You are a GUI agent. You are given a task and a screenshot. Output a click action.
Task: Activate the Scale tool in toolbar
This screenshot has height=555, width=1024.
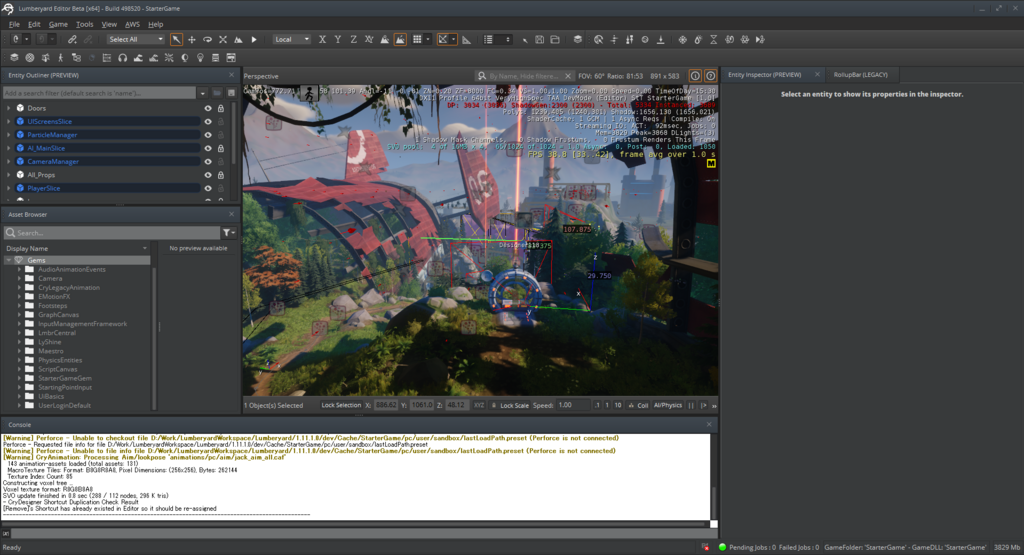point(223,39)
